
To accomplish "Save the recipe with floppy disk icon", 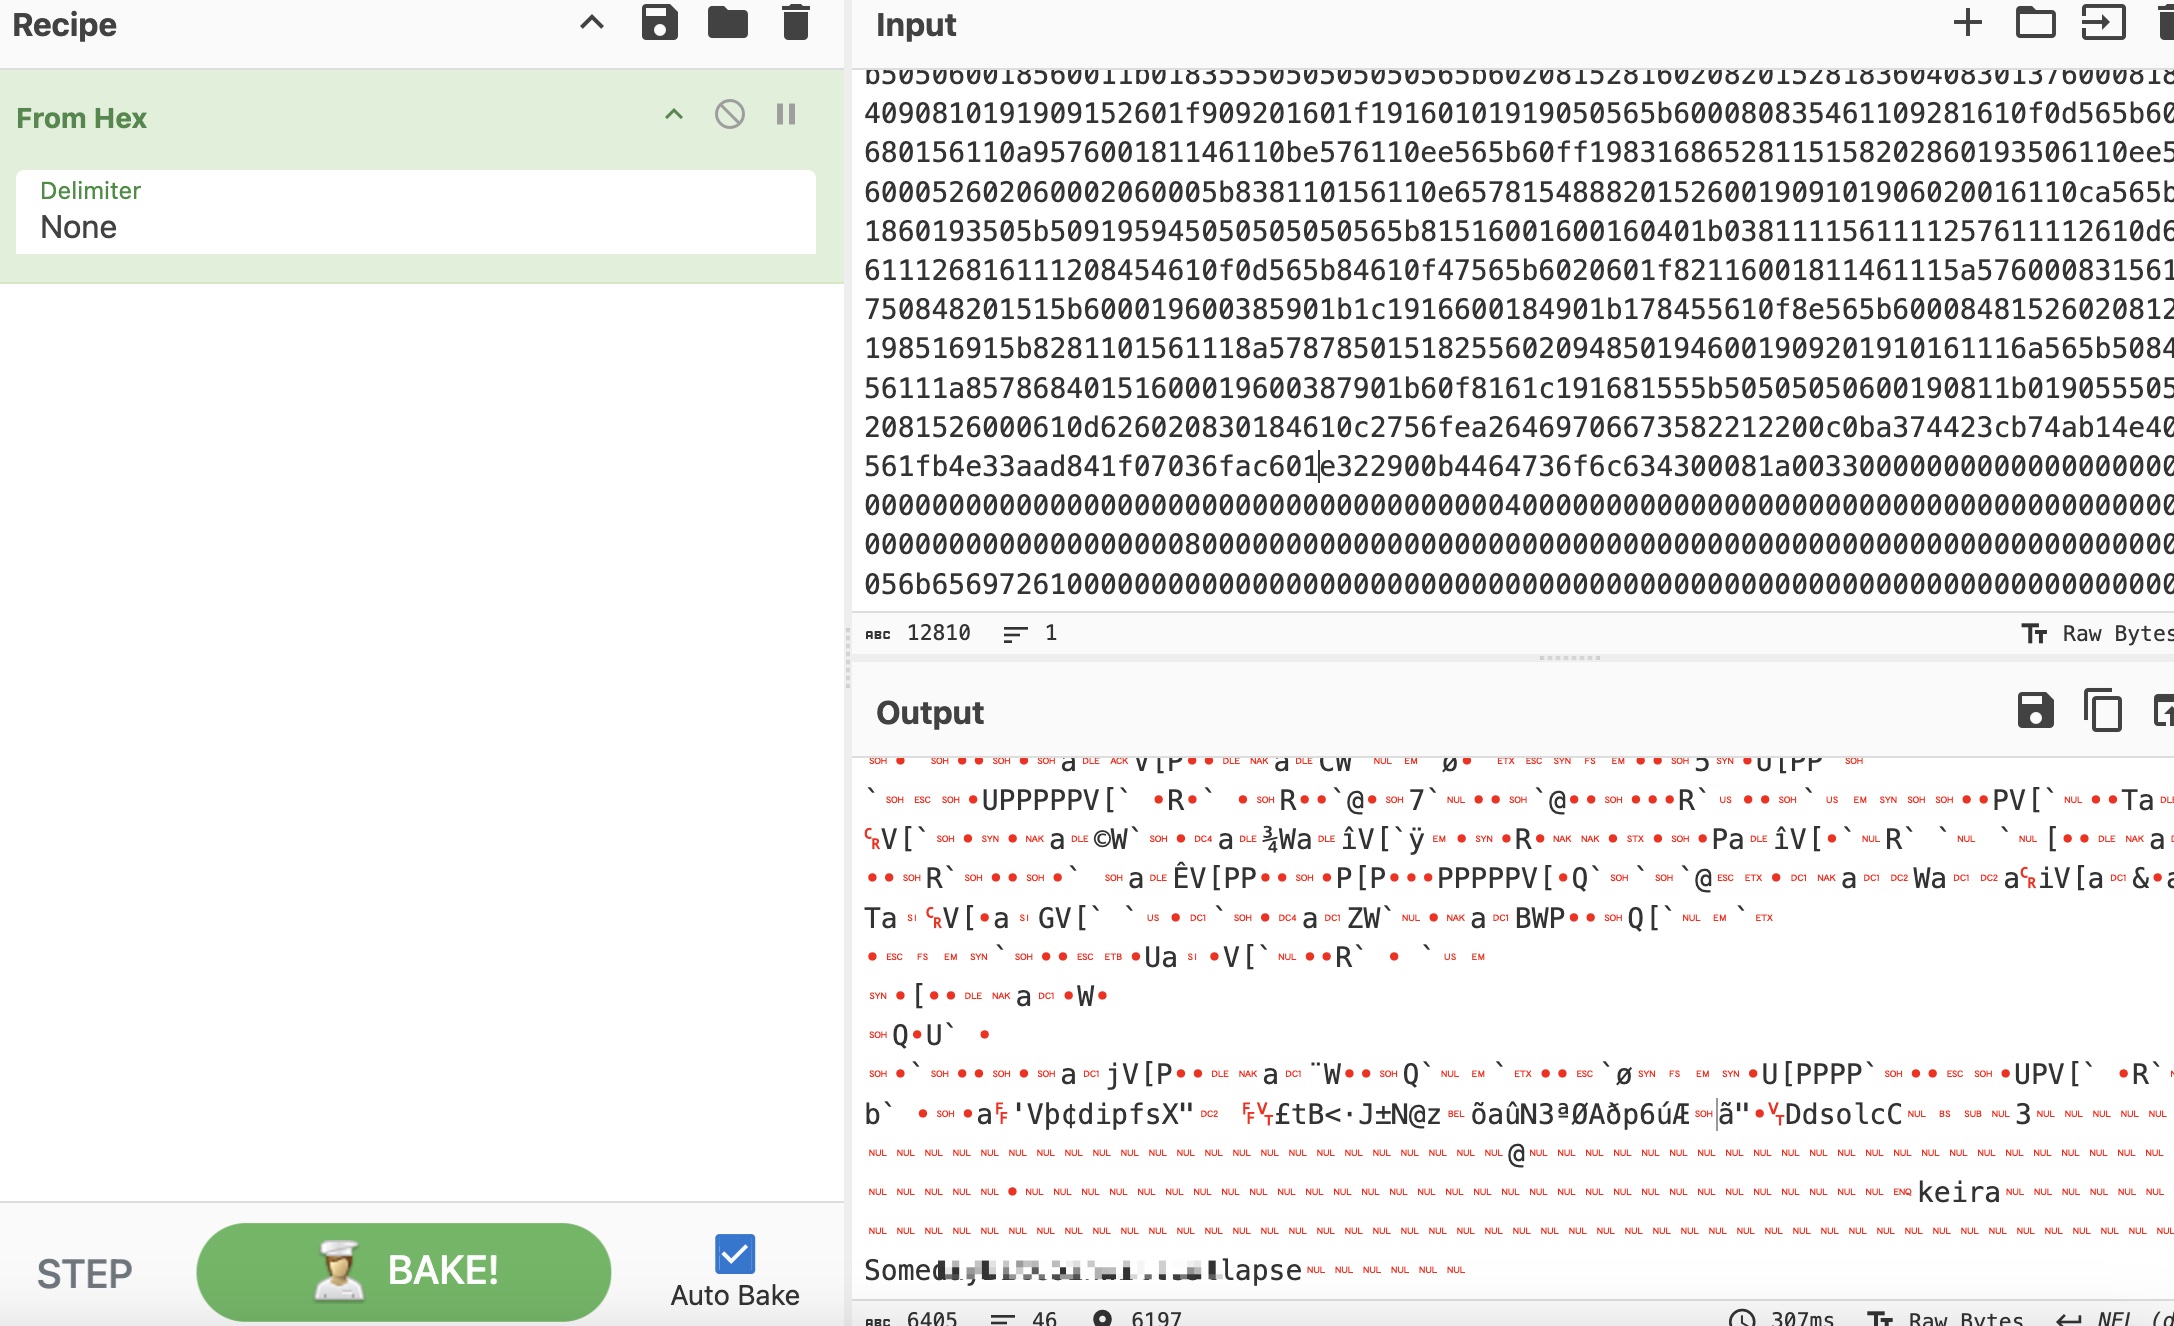I will tap(659, 22).
